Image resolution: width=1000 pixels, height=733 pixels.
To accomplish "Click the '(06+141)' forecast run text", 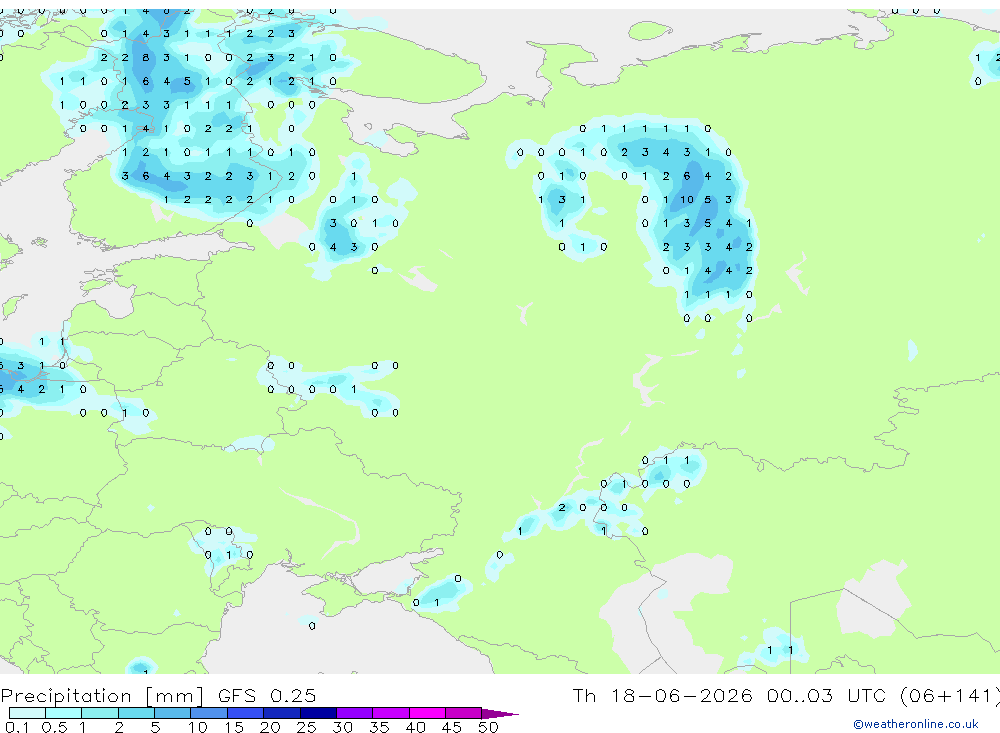I will 951,695.
